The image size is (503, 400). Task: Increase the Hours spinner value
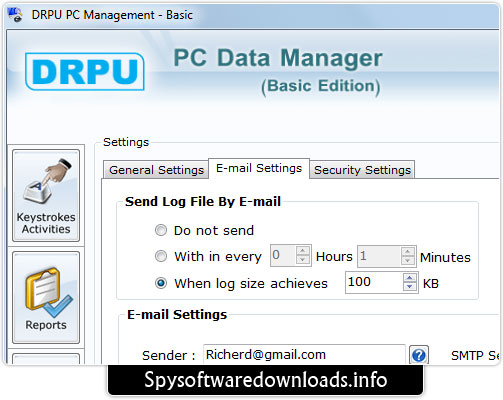coord(303,251)
